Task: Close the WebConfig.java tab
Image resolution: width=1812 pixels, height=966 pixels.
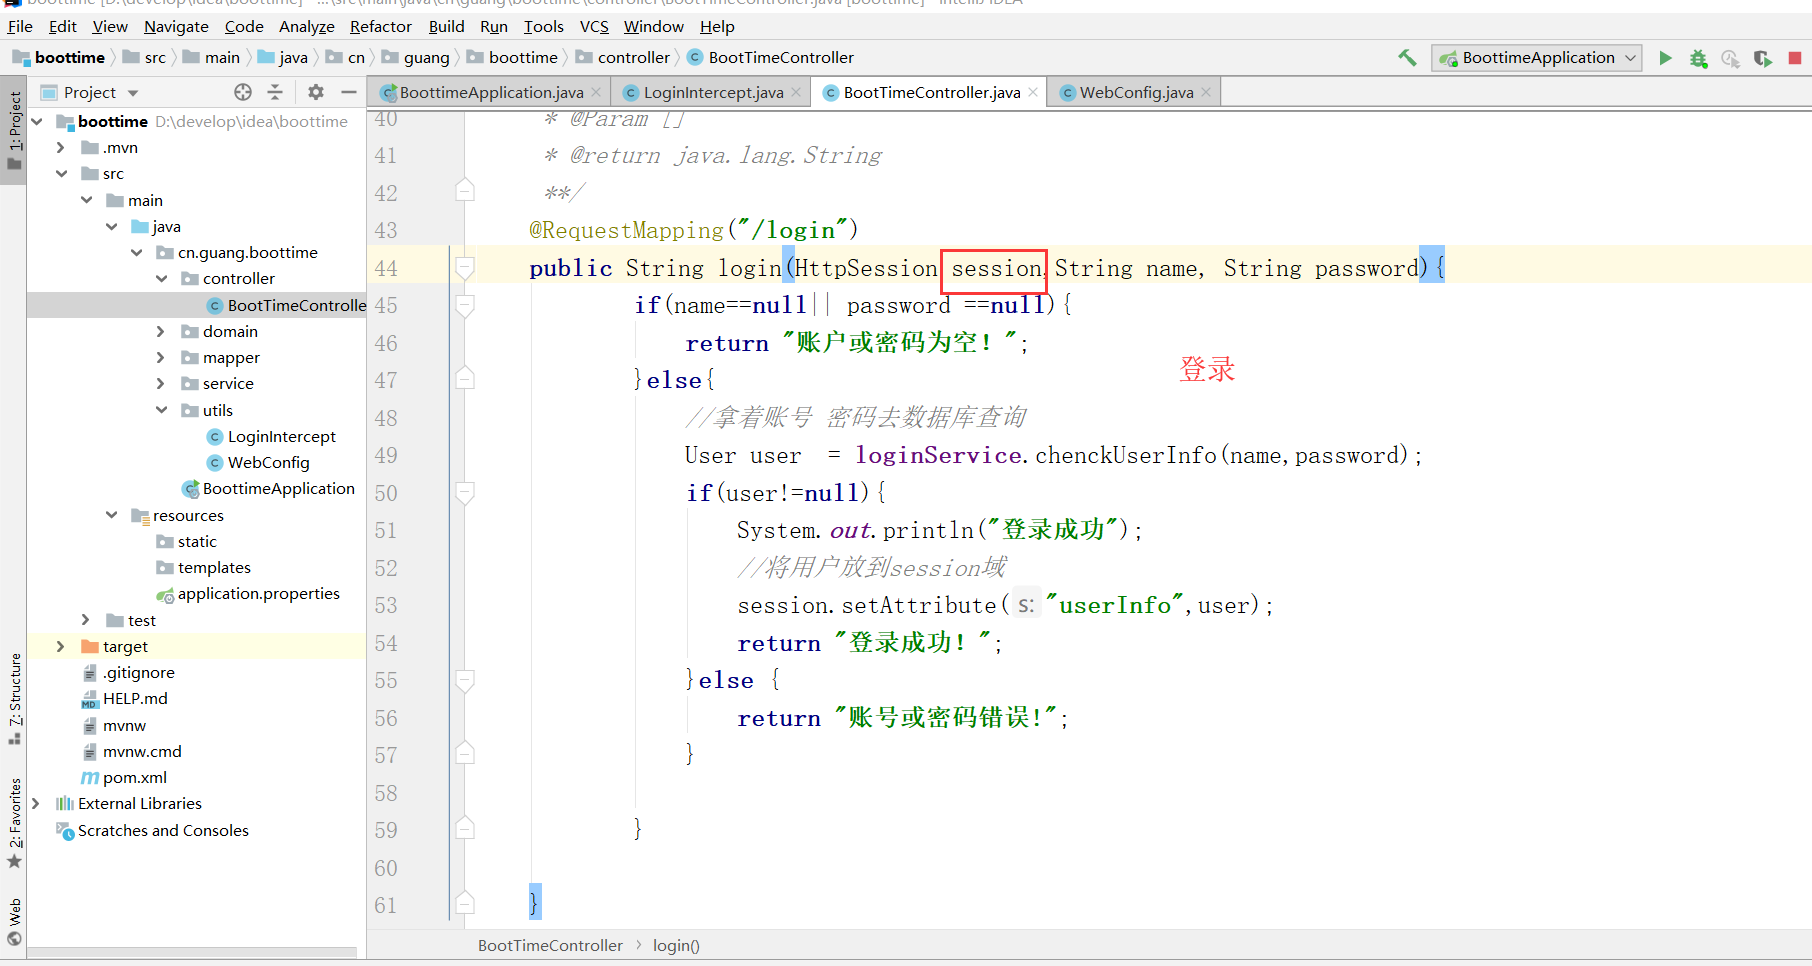Action: pyautogui.click(x=1206, y=92)
